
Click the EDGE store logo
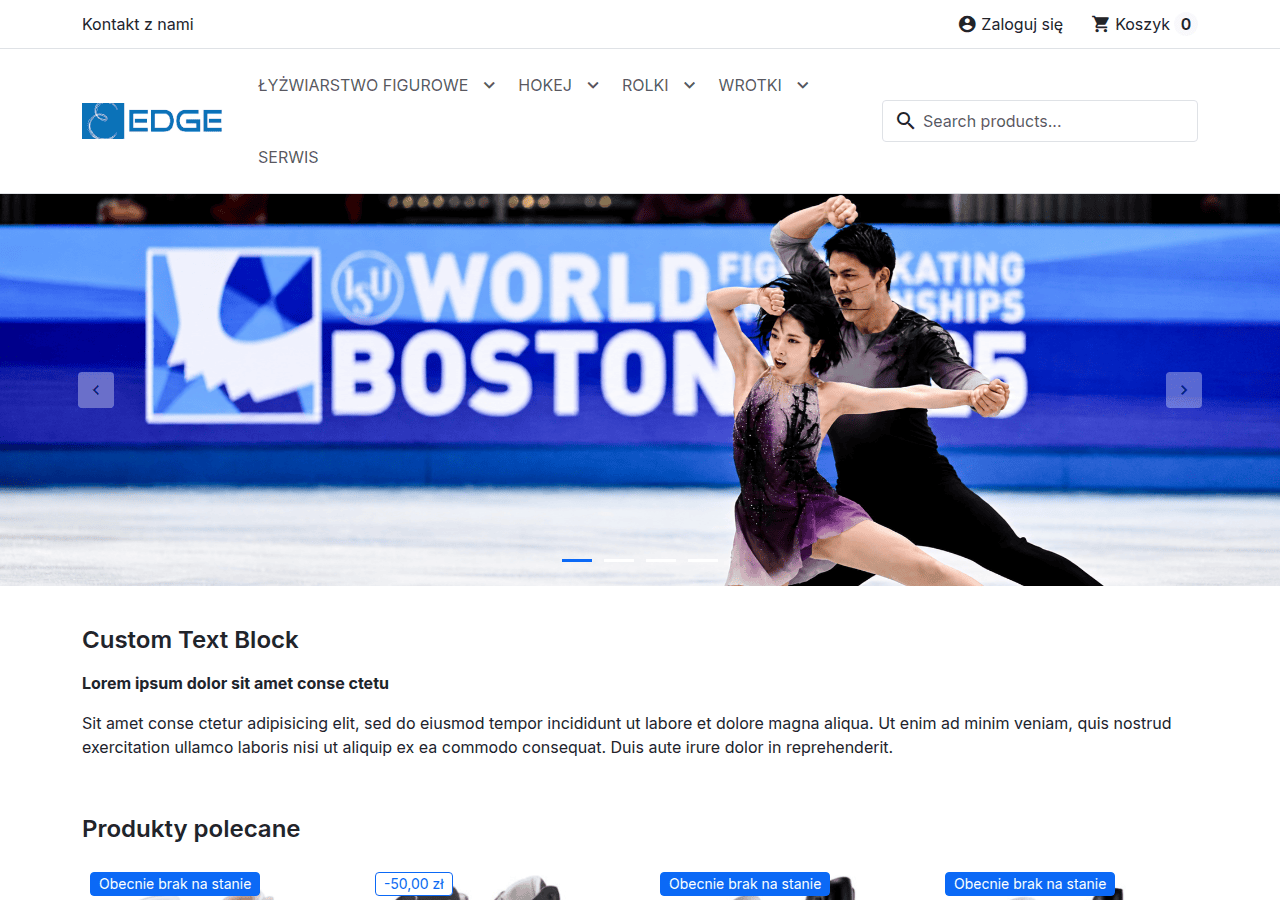152,121
